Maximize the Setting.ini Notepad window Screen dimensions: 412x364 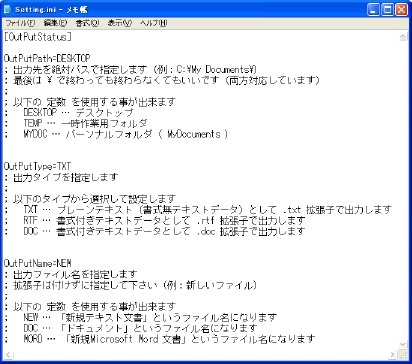387,9
